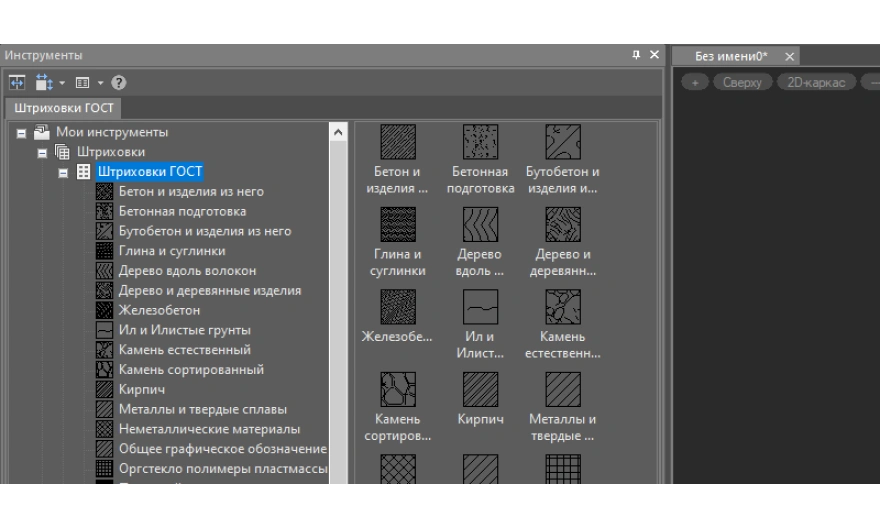
Task: Click the 2D-каркас visual style button
Action: click(x=816, y=83)
